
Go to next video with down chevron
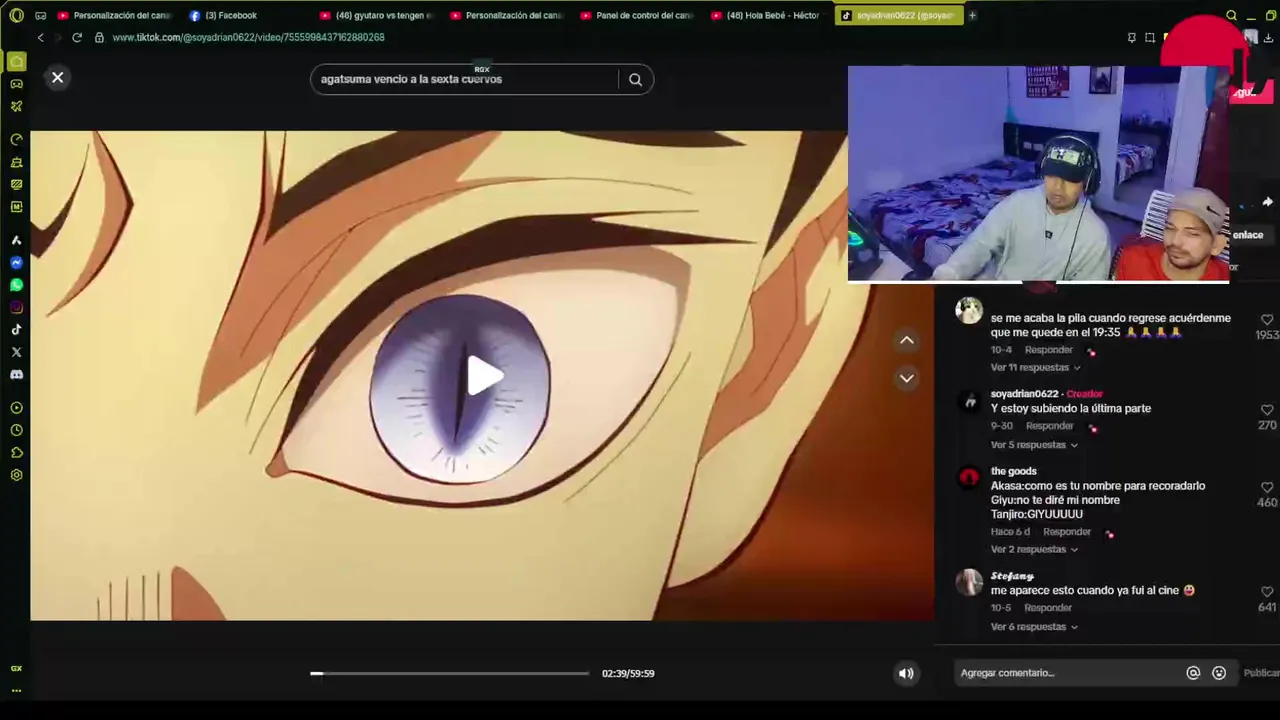pos(906,378)
